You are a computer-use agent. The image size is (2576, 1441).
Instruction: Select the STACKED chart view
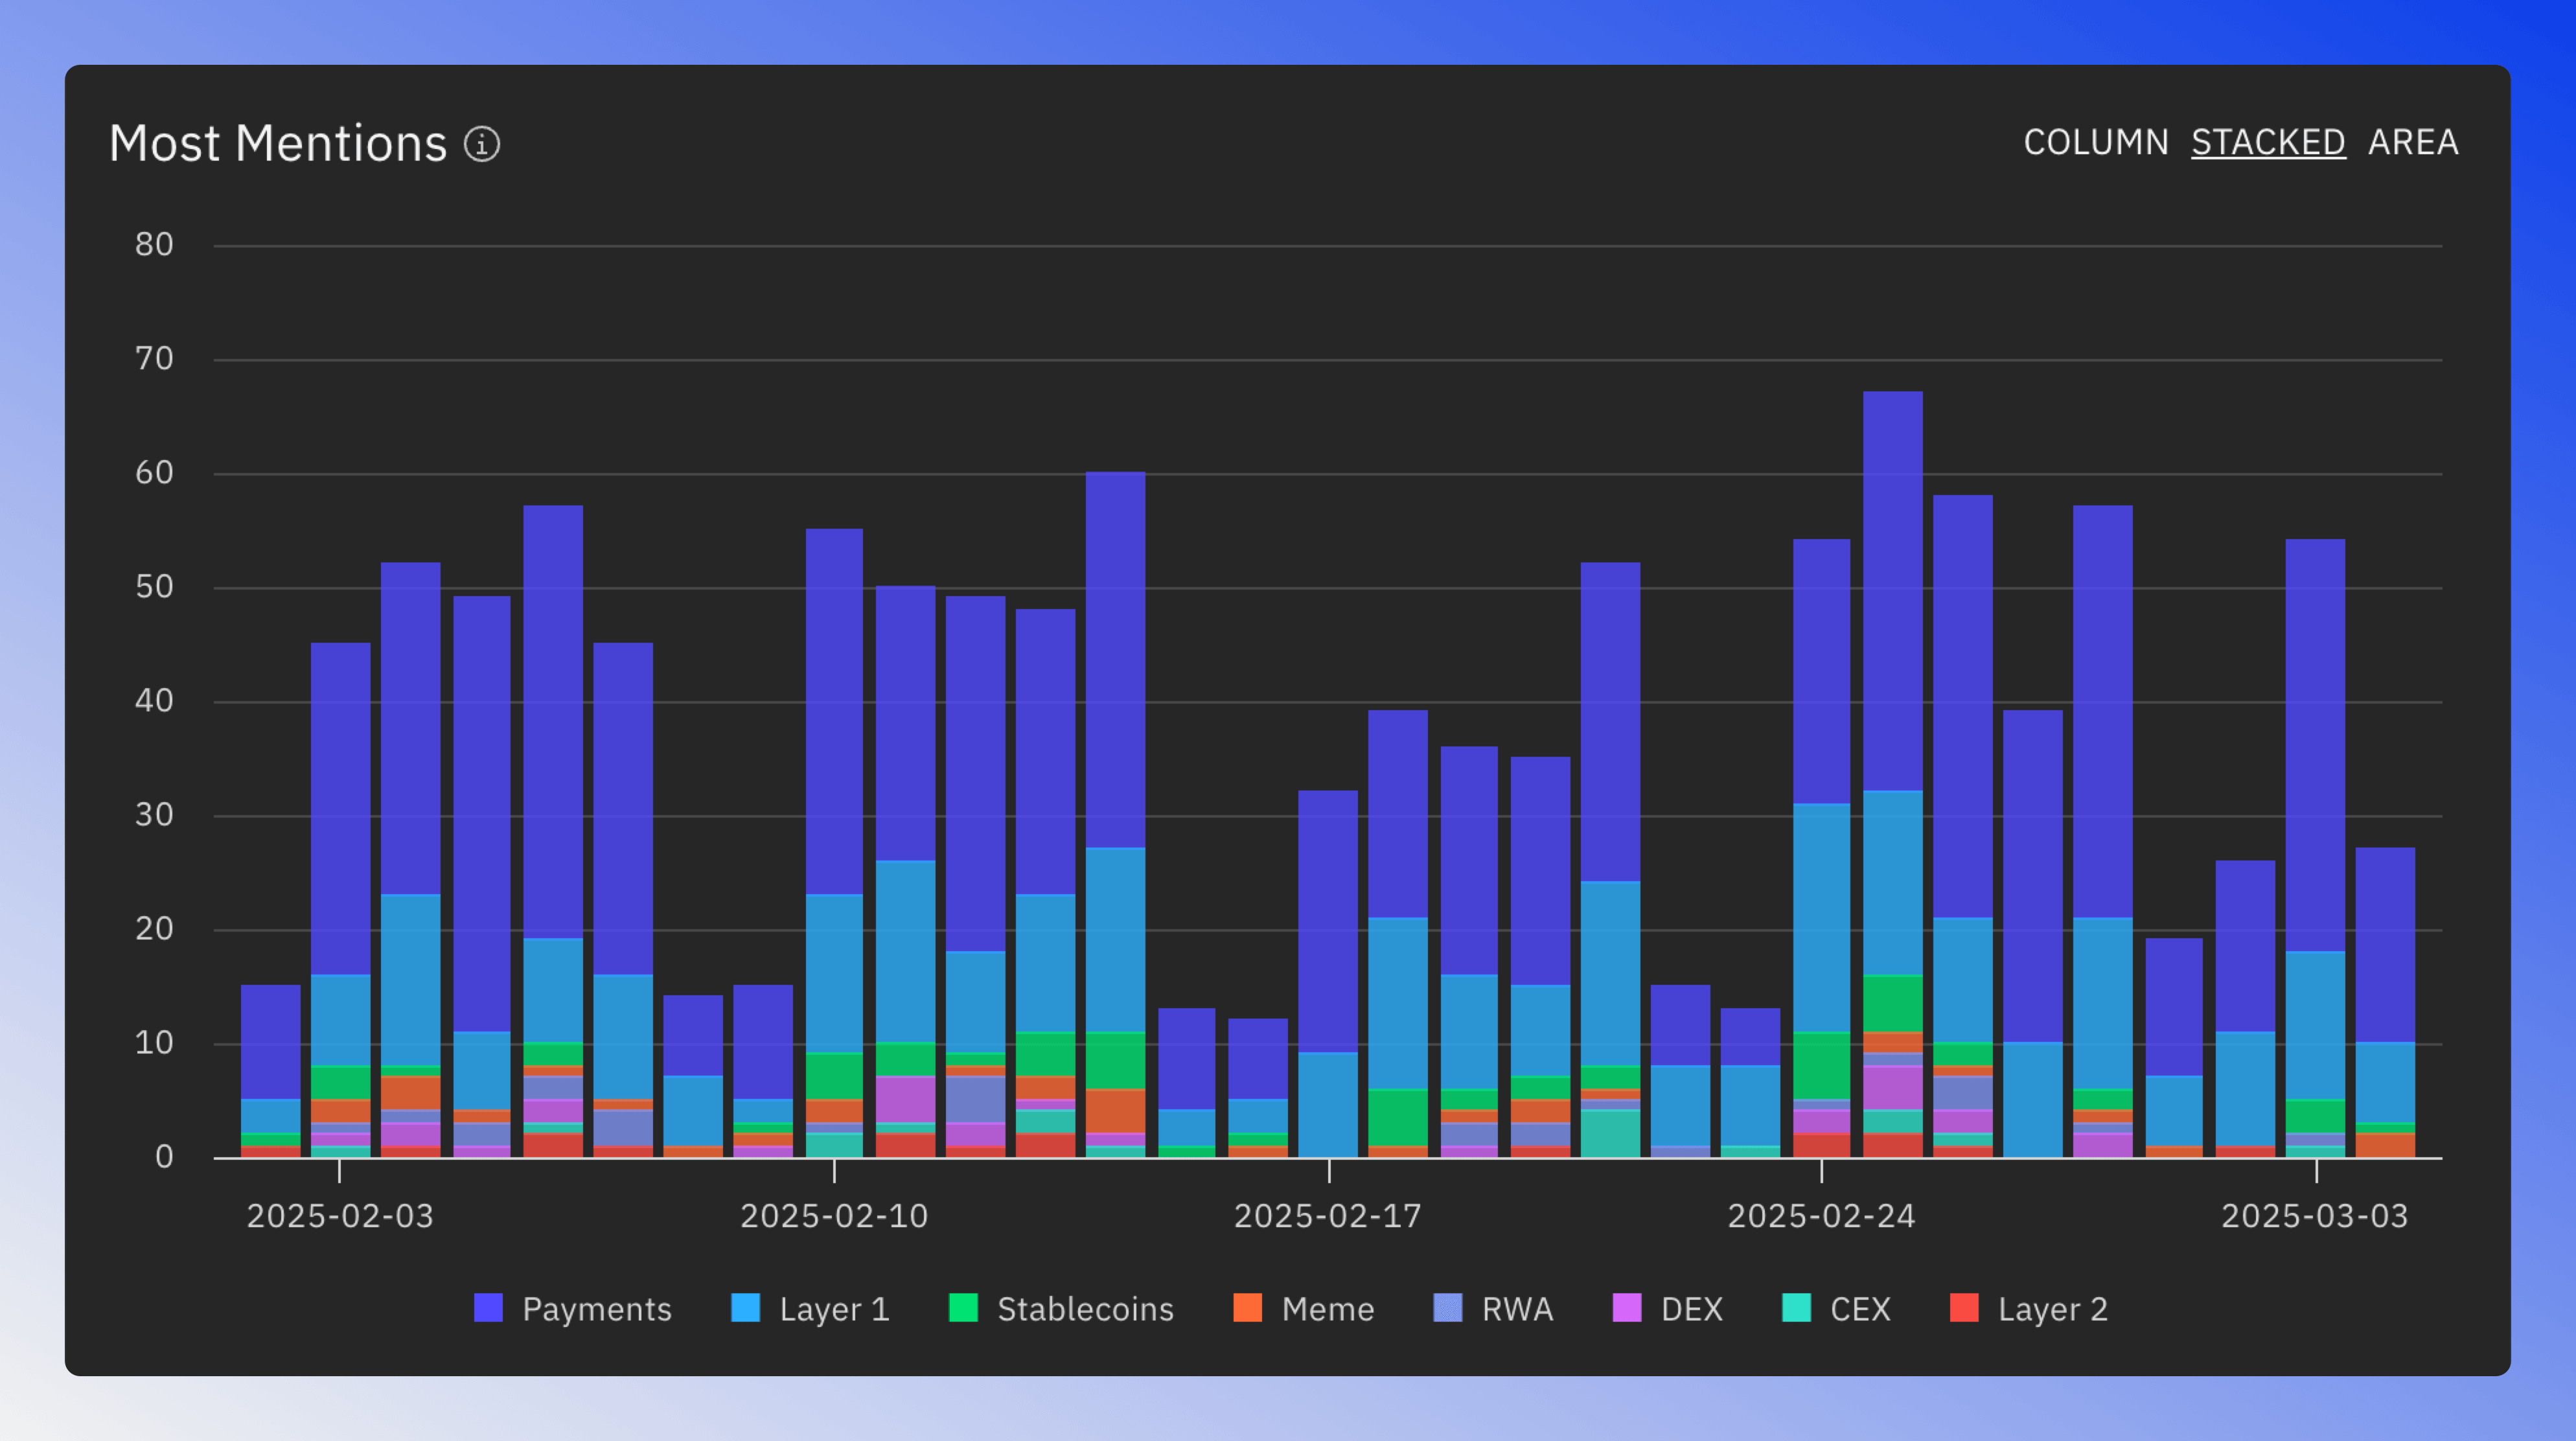click(2268, 142)
